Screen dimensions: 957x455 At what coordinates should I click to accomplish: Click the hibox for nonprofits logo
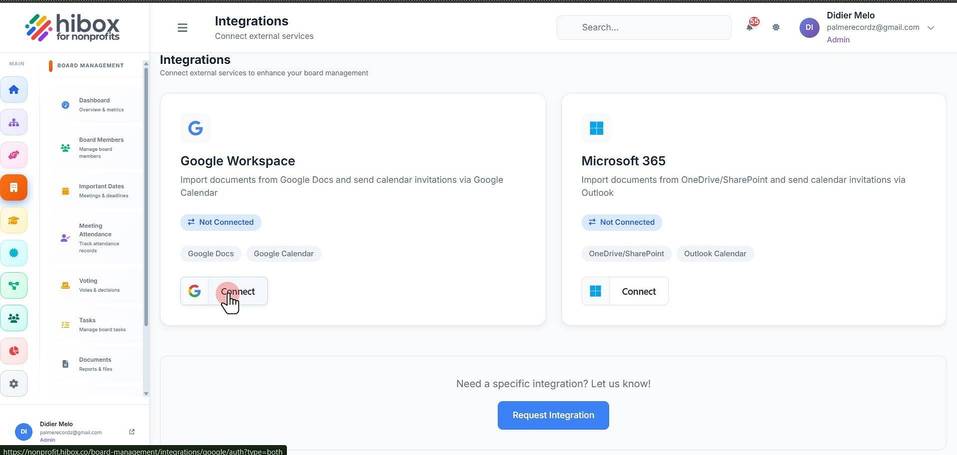[73, 27]
